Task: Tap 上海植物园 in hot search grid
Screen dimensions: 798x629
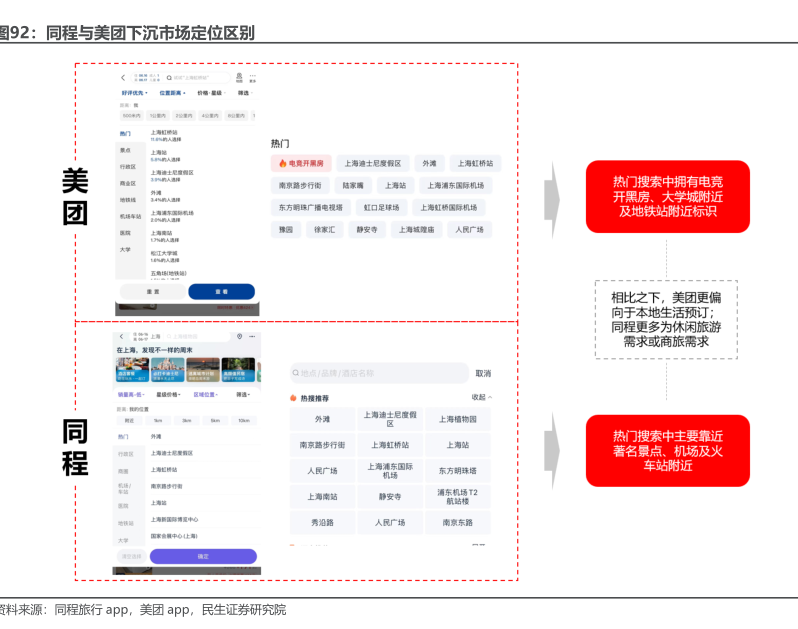Action: coord(458,419)
